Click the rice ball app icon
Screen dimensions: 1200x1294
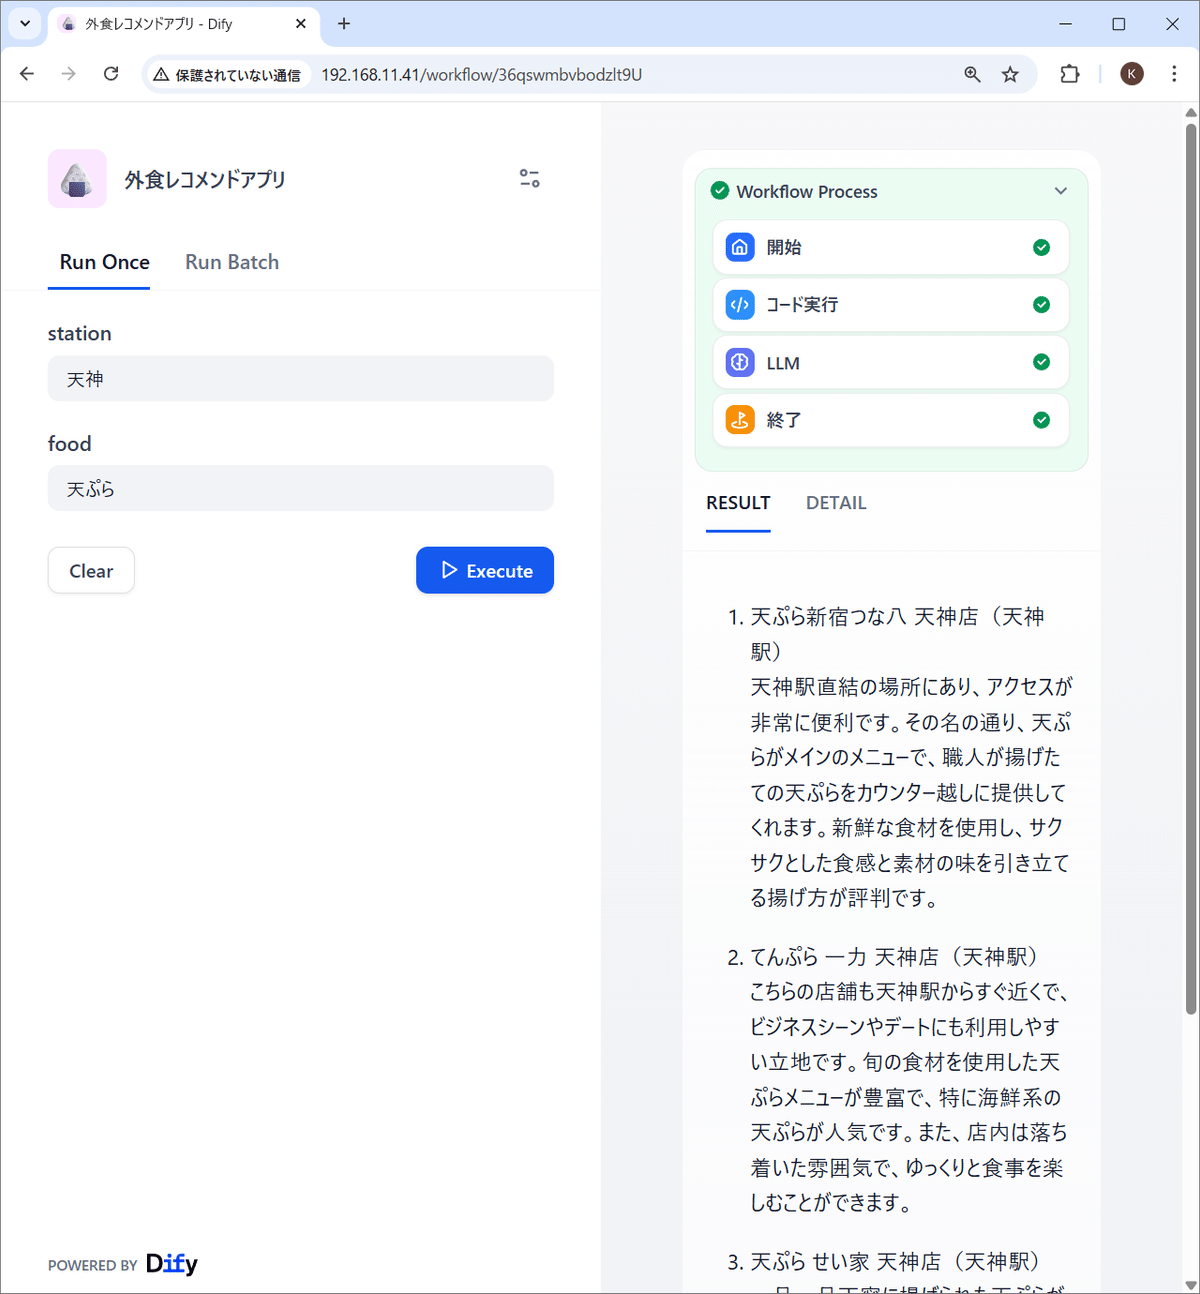77,178
